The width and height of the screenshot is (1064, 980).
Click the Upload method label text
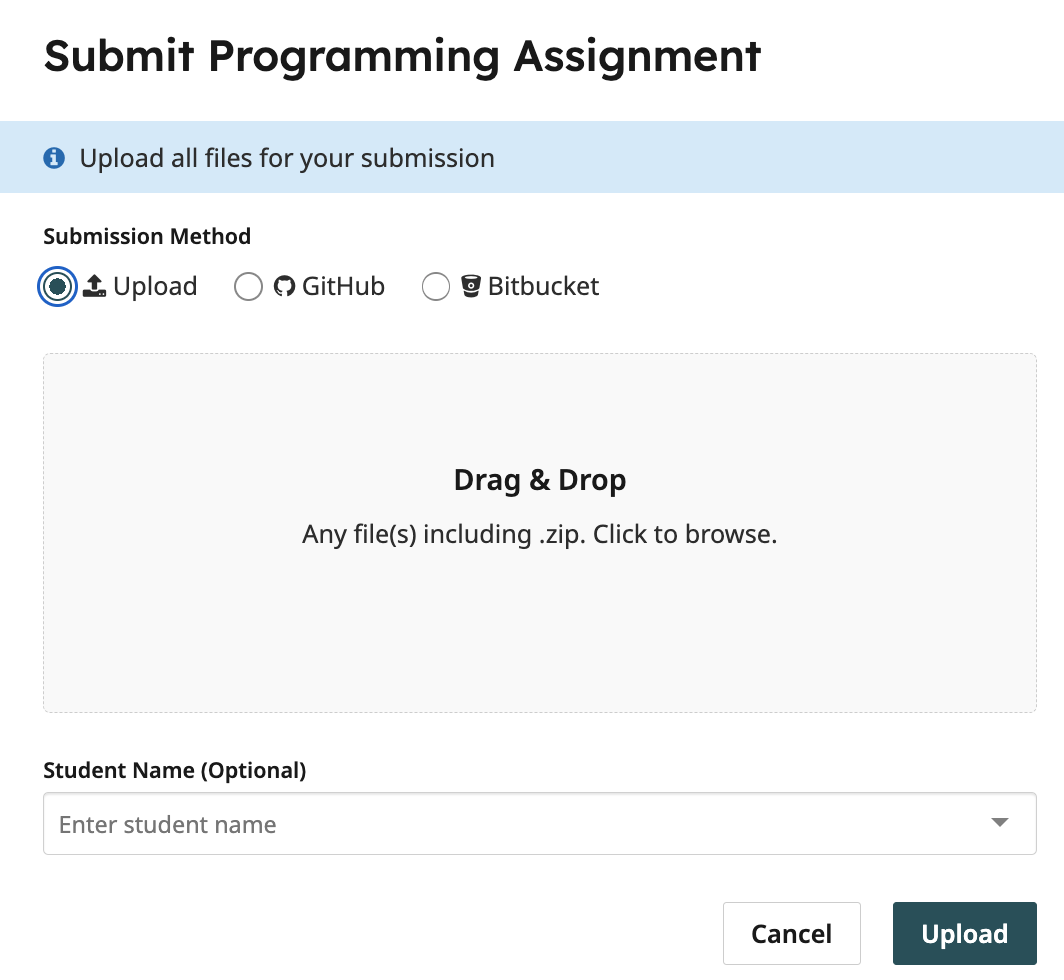click(x=155, y=287)
